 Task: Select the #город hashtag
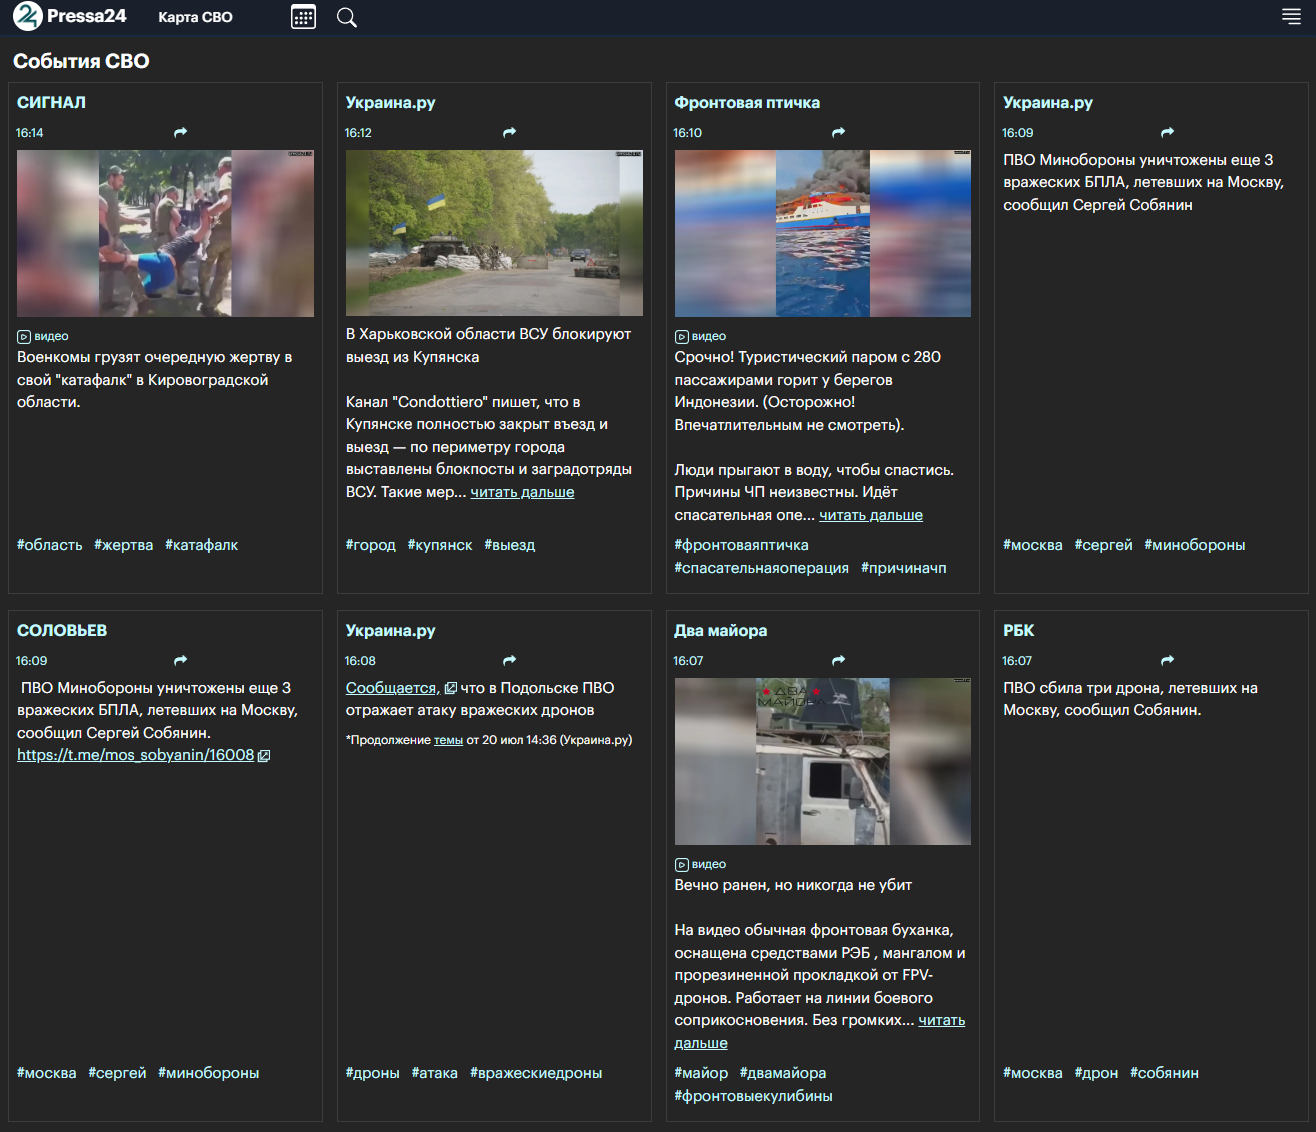pos(371,545)
